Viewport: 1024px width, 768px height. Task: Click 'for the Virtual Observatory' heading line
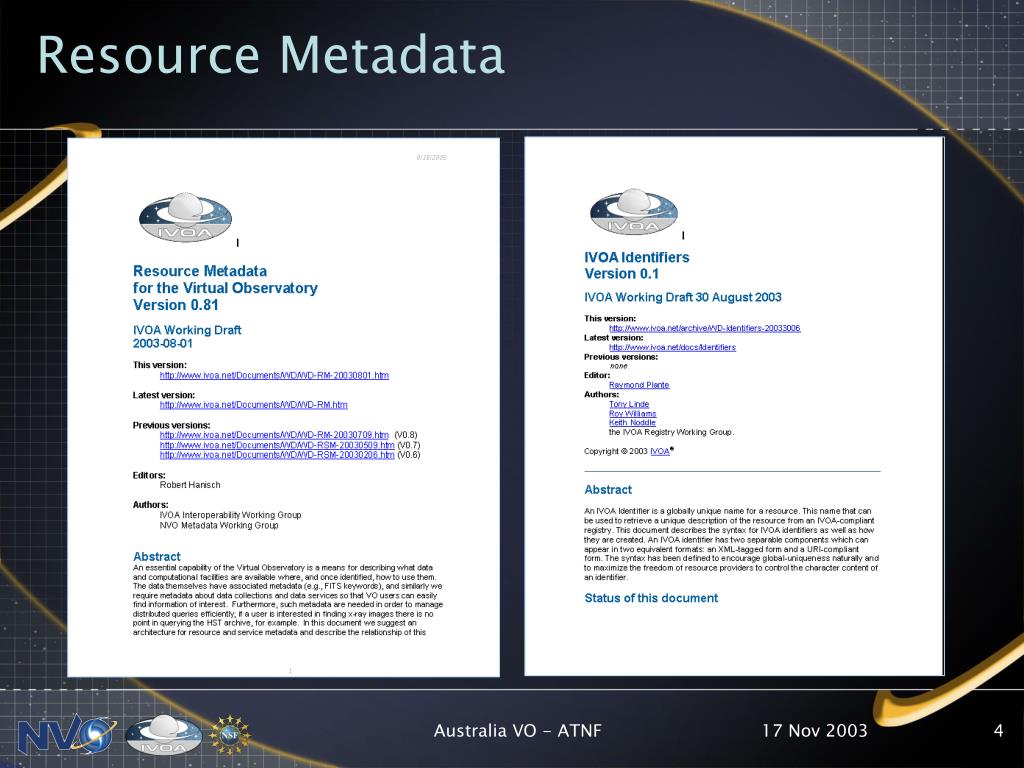[225, 288]
